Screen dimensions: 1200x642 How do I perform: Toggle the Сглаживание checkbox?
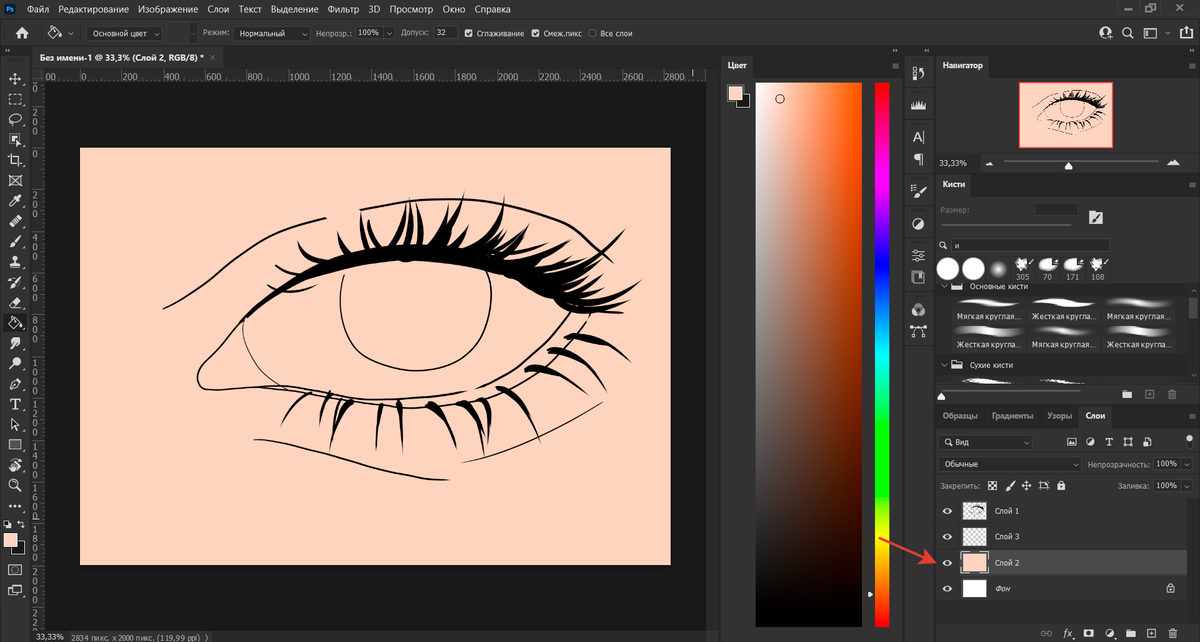pos(470,33)
